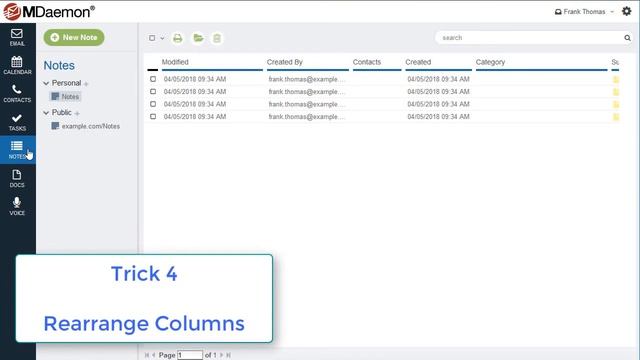Sort by the Modified column header
Image resolution: width=640 pixels, height=360 pixels.
click(x=175, y=62)
